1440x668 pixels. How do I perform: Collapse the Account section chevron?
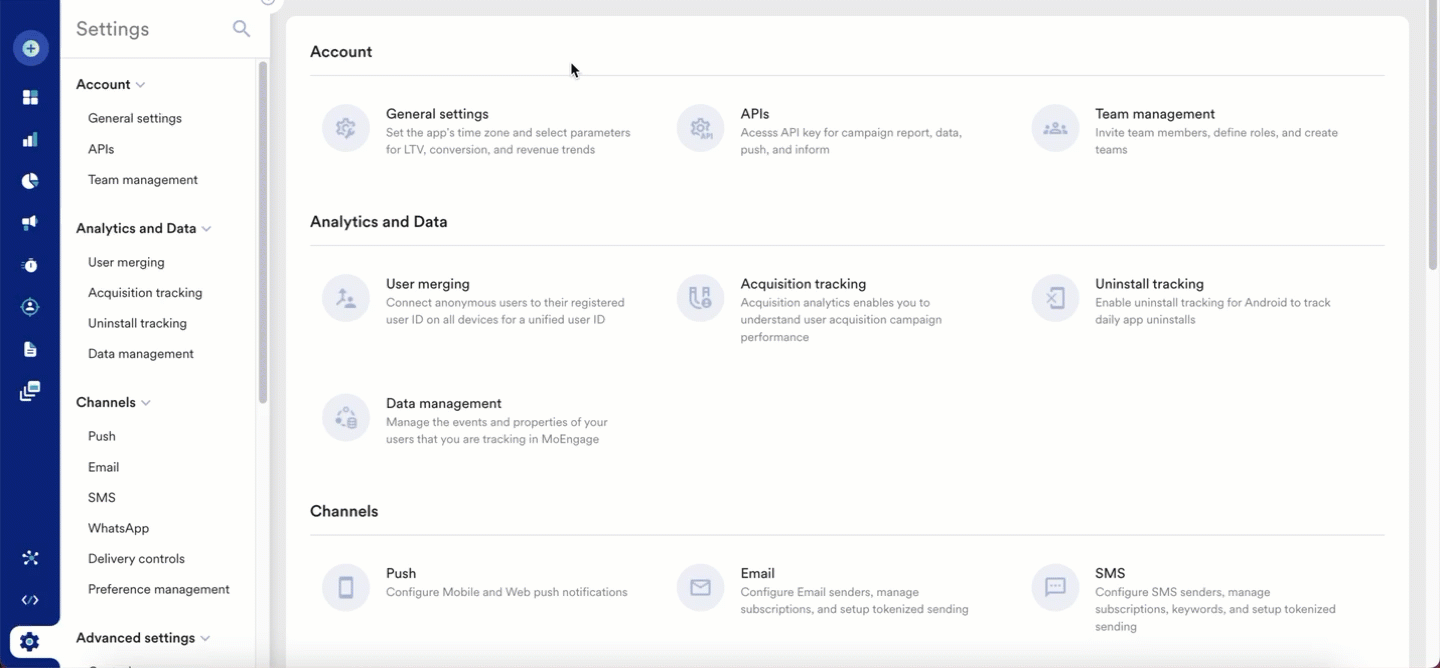click(141, 85)
